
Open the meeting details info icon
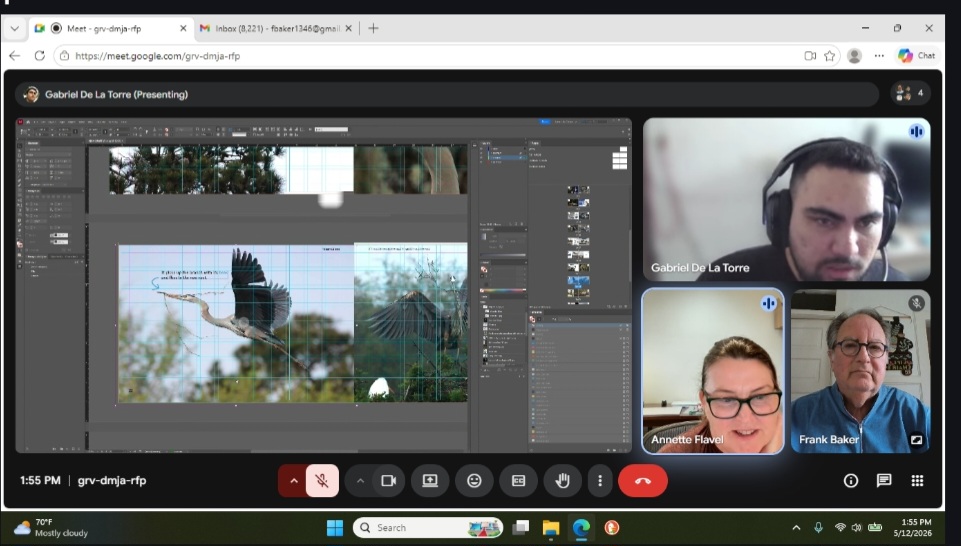click(851, 480)
